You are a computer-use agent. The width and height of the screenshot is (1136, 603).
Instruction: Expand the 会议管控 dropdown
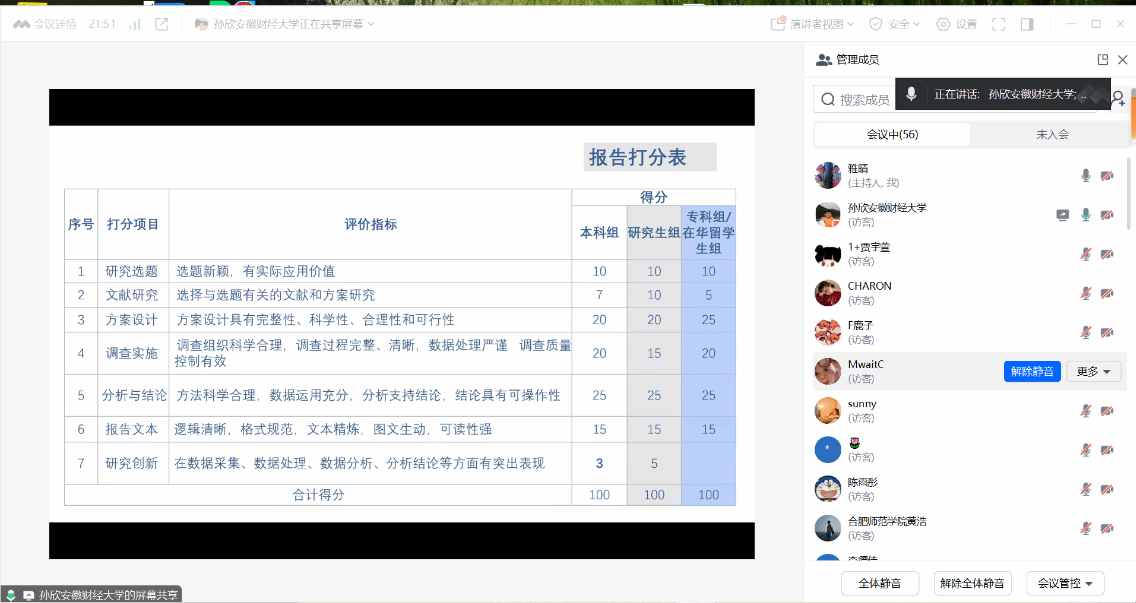[x=1070, y=583]
